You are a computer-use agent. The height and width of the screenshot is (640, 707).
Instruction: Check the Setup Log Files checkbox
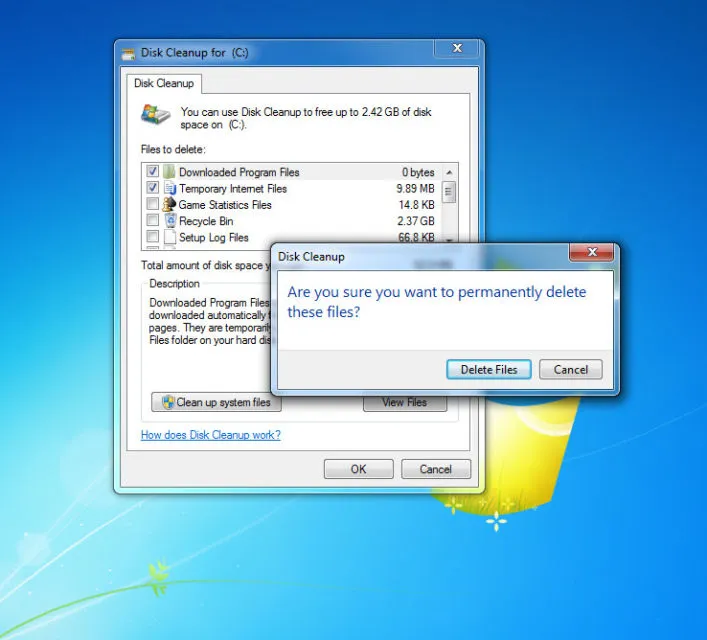152,236
